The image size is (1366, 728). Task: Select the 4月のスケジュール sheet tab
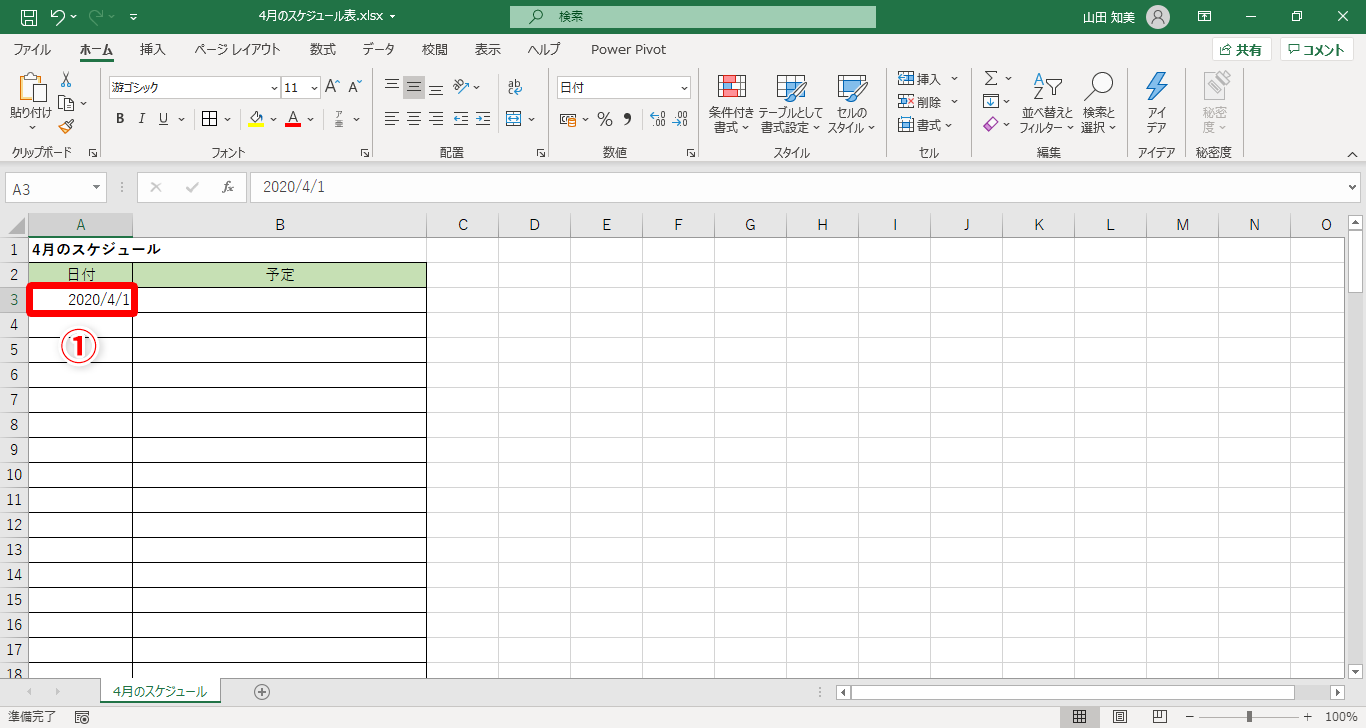coord(160,691)
